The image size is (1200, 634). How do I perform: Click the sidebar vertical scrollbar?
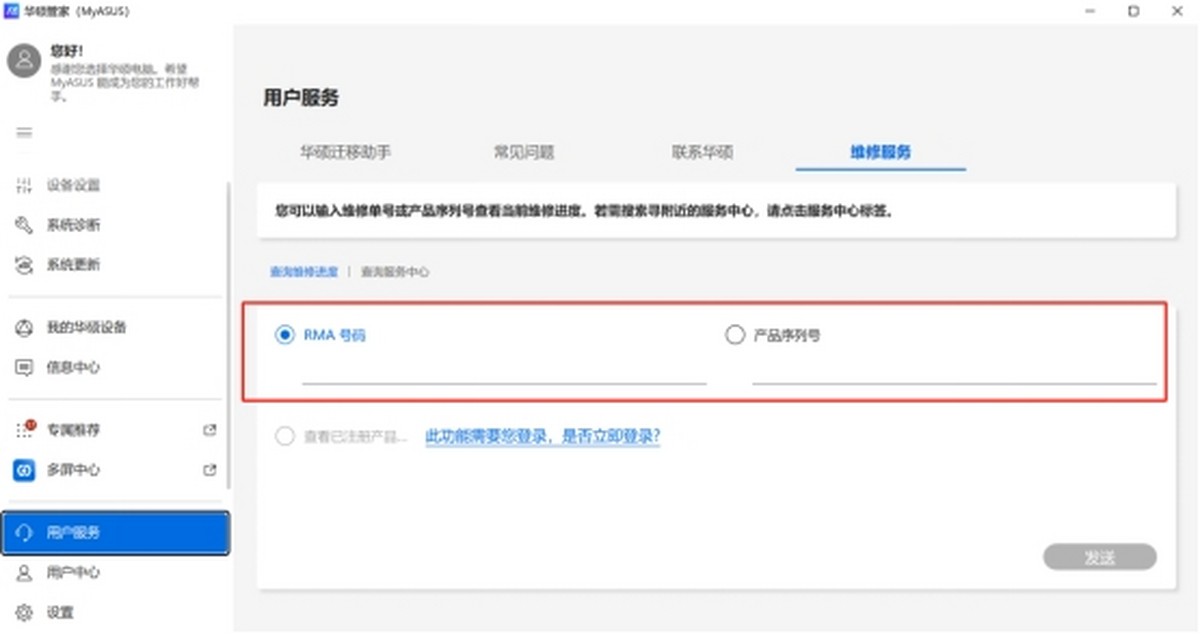pyautogui.click(x=229, y=336)
